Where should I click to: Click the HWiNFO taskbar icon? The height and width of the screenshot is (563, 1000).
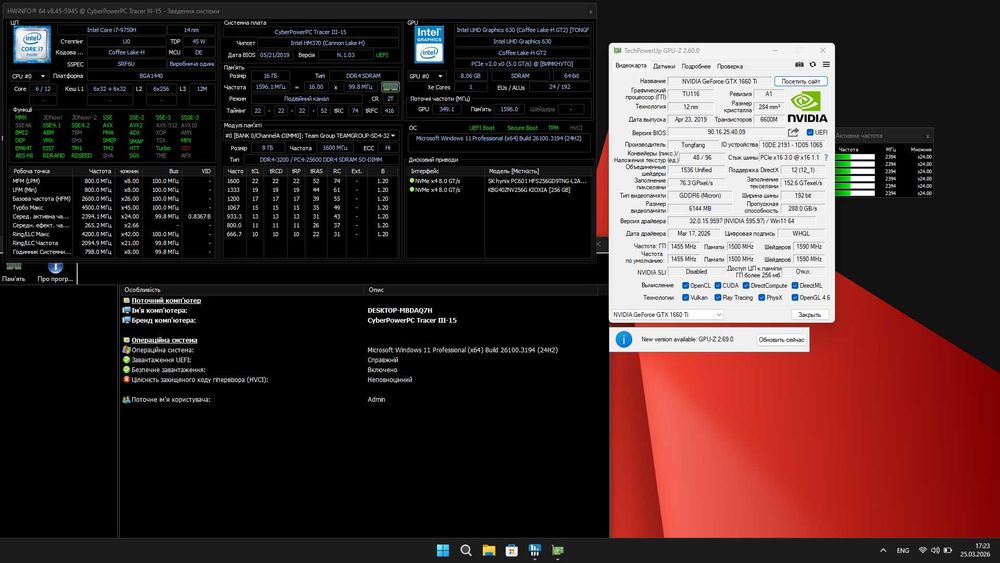pos(534,550)
